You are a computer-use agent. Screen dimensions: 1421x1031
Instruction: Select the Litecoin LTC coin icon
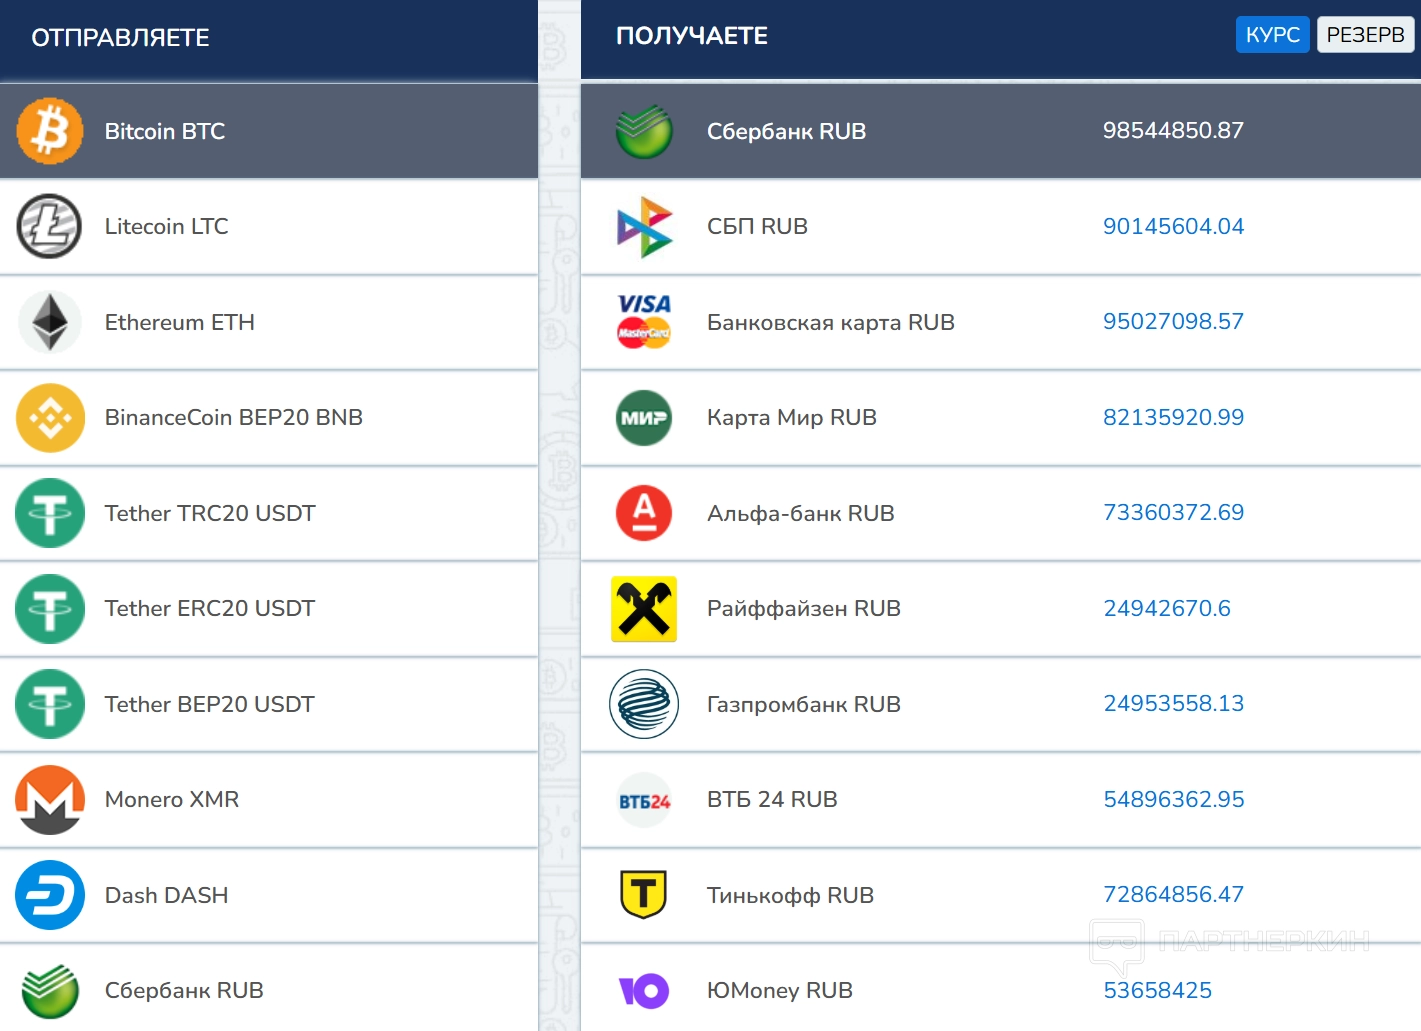tap(49, 226)
